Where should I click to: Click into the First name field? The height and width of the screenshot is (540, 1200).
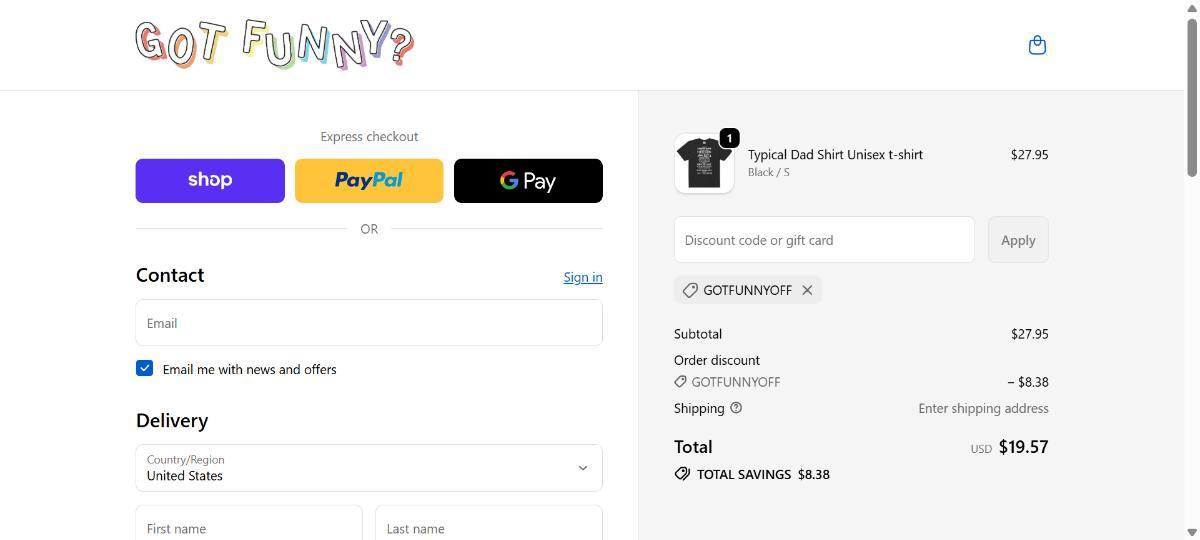point(249,527)
